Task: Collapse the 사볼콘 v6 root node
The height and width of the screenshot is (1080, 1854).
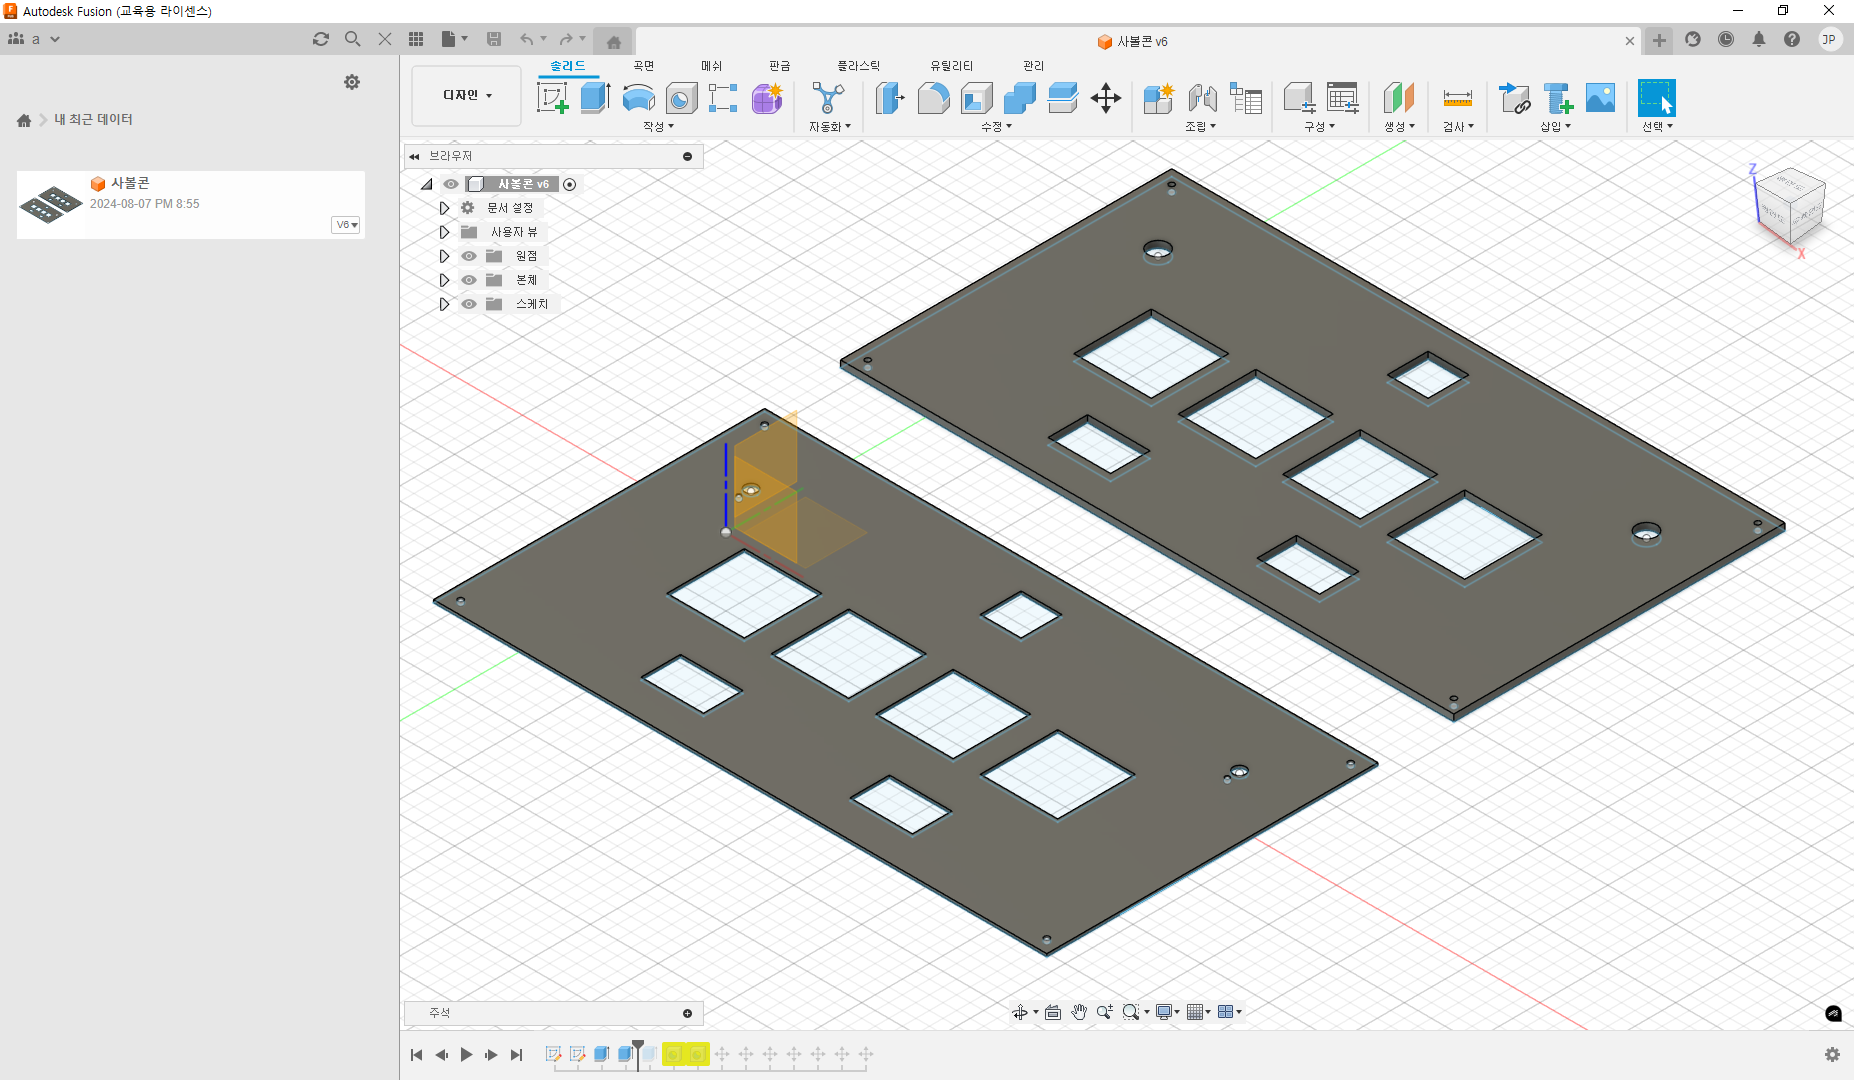Action: coord(427,184)
